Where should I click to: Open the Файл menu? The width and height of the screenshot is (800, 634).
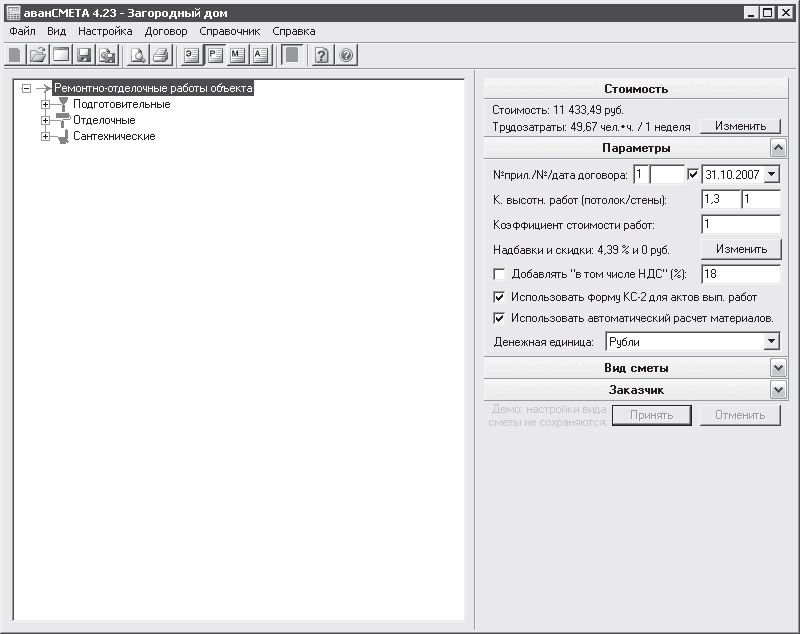click(x=22, y=31)
